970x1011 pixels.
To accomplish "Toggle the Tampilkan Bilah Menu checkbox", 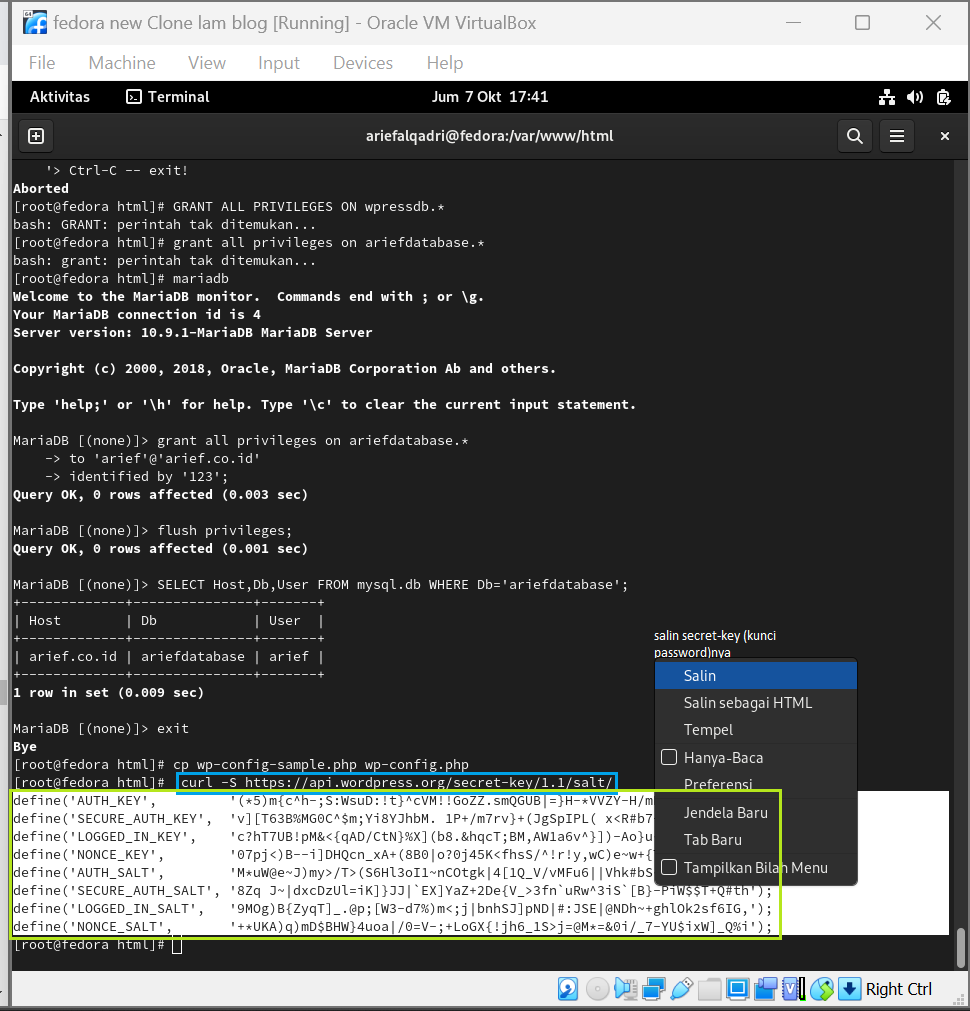I will (669, 867).
